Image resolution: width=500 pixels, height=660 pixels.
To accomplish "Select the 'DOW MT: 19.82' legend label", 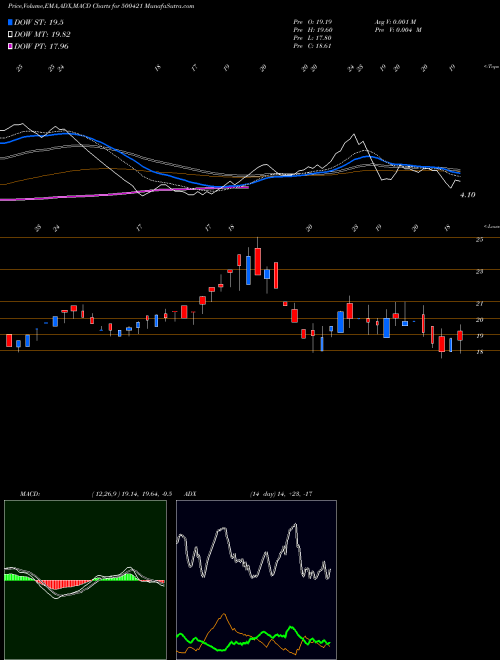I will coord(42,35).
